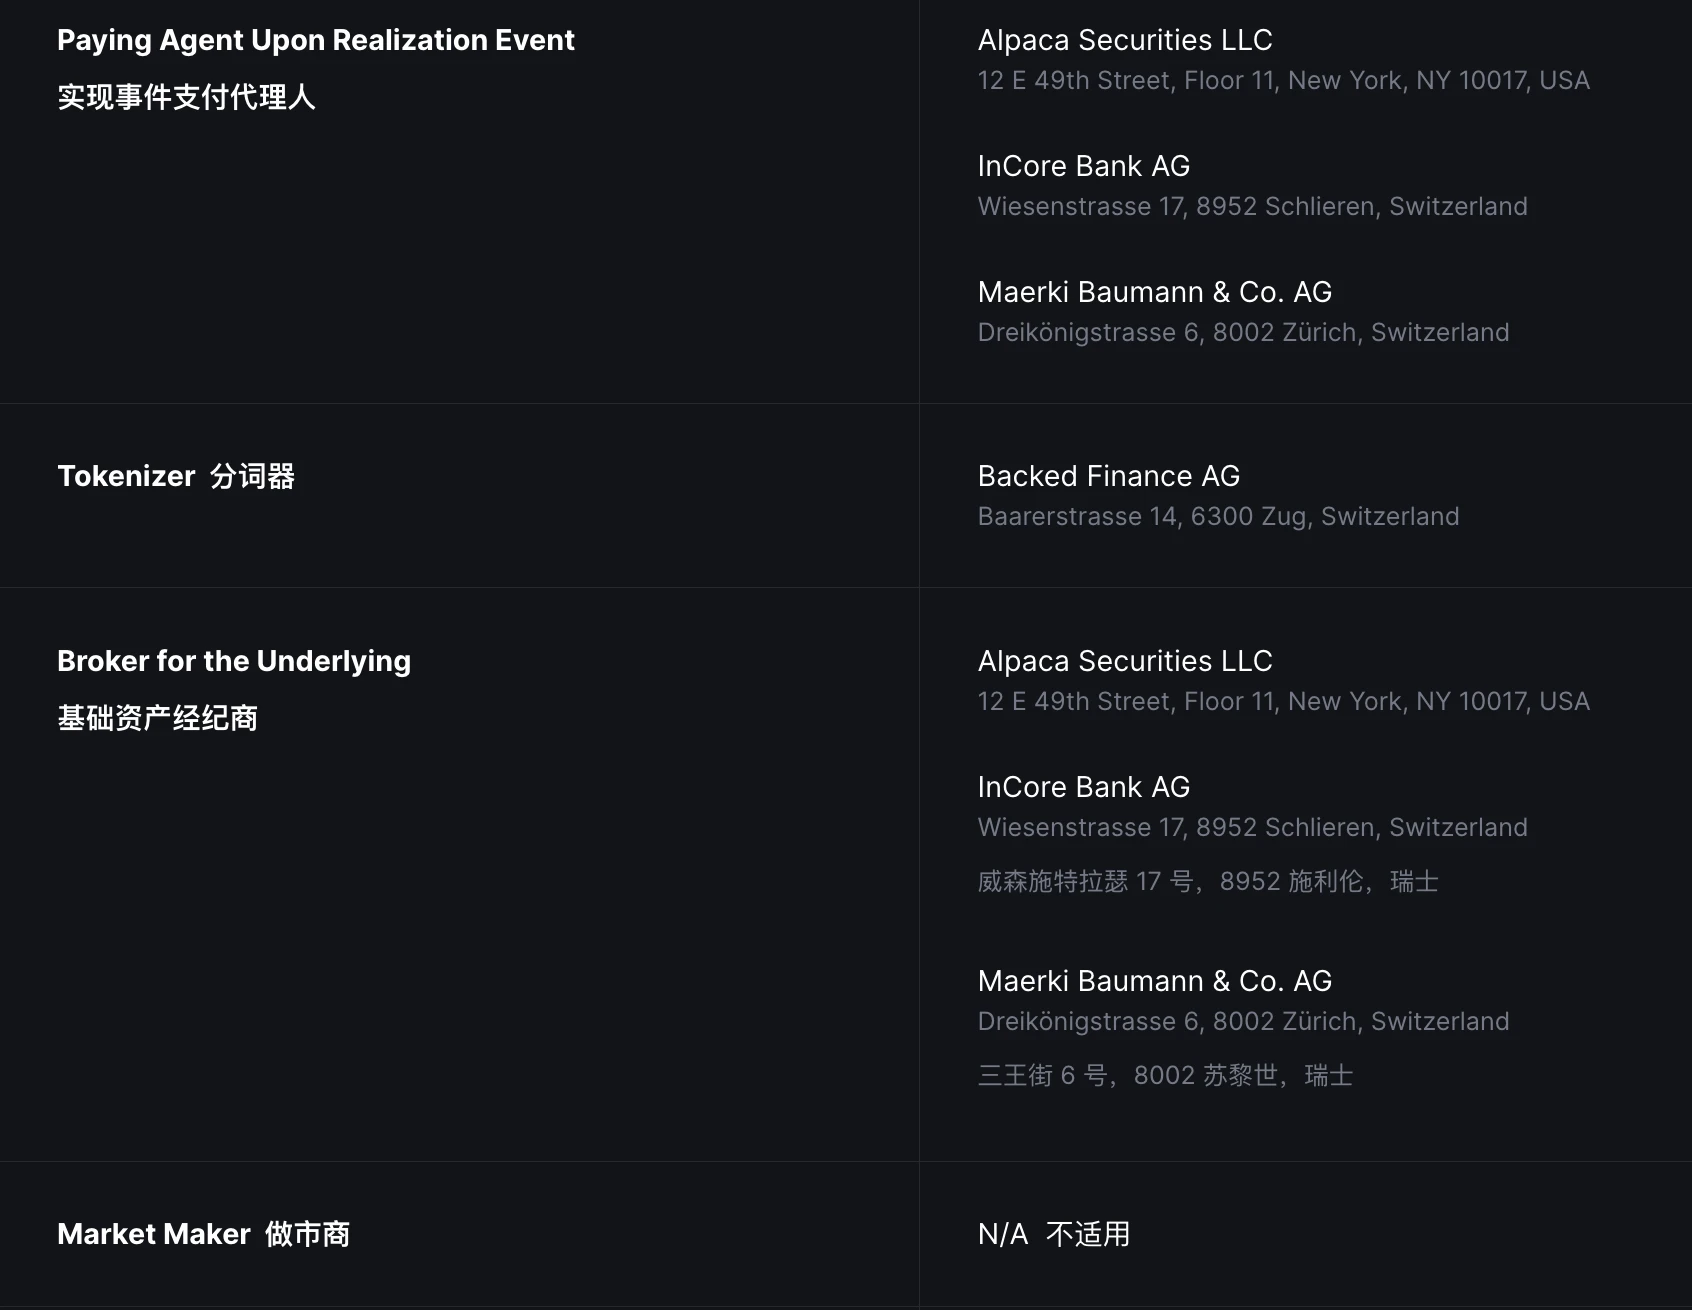1692x1310 pixels.
Task: Select the Chinese address 威森施特拉瑟 17 号
Action: coord(1208,881)
